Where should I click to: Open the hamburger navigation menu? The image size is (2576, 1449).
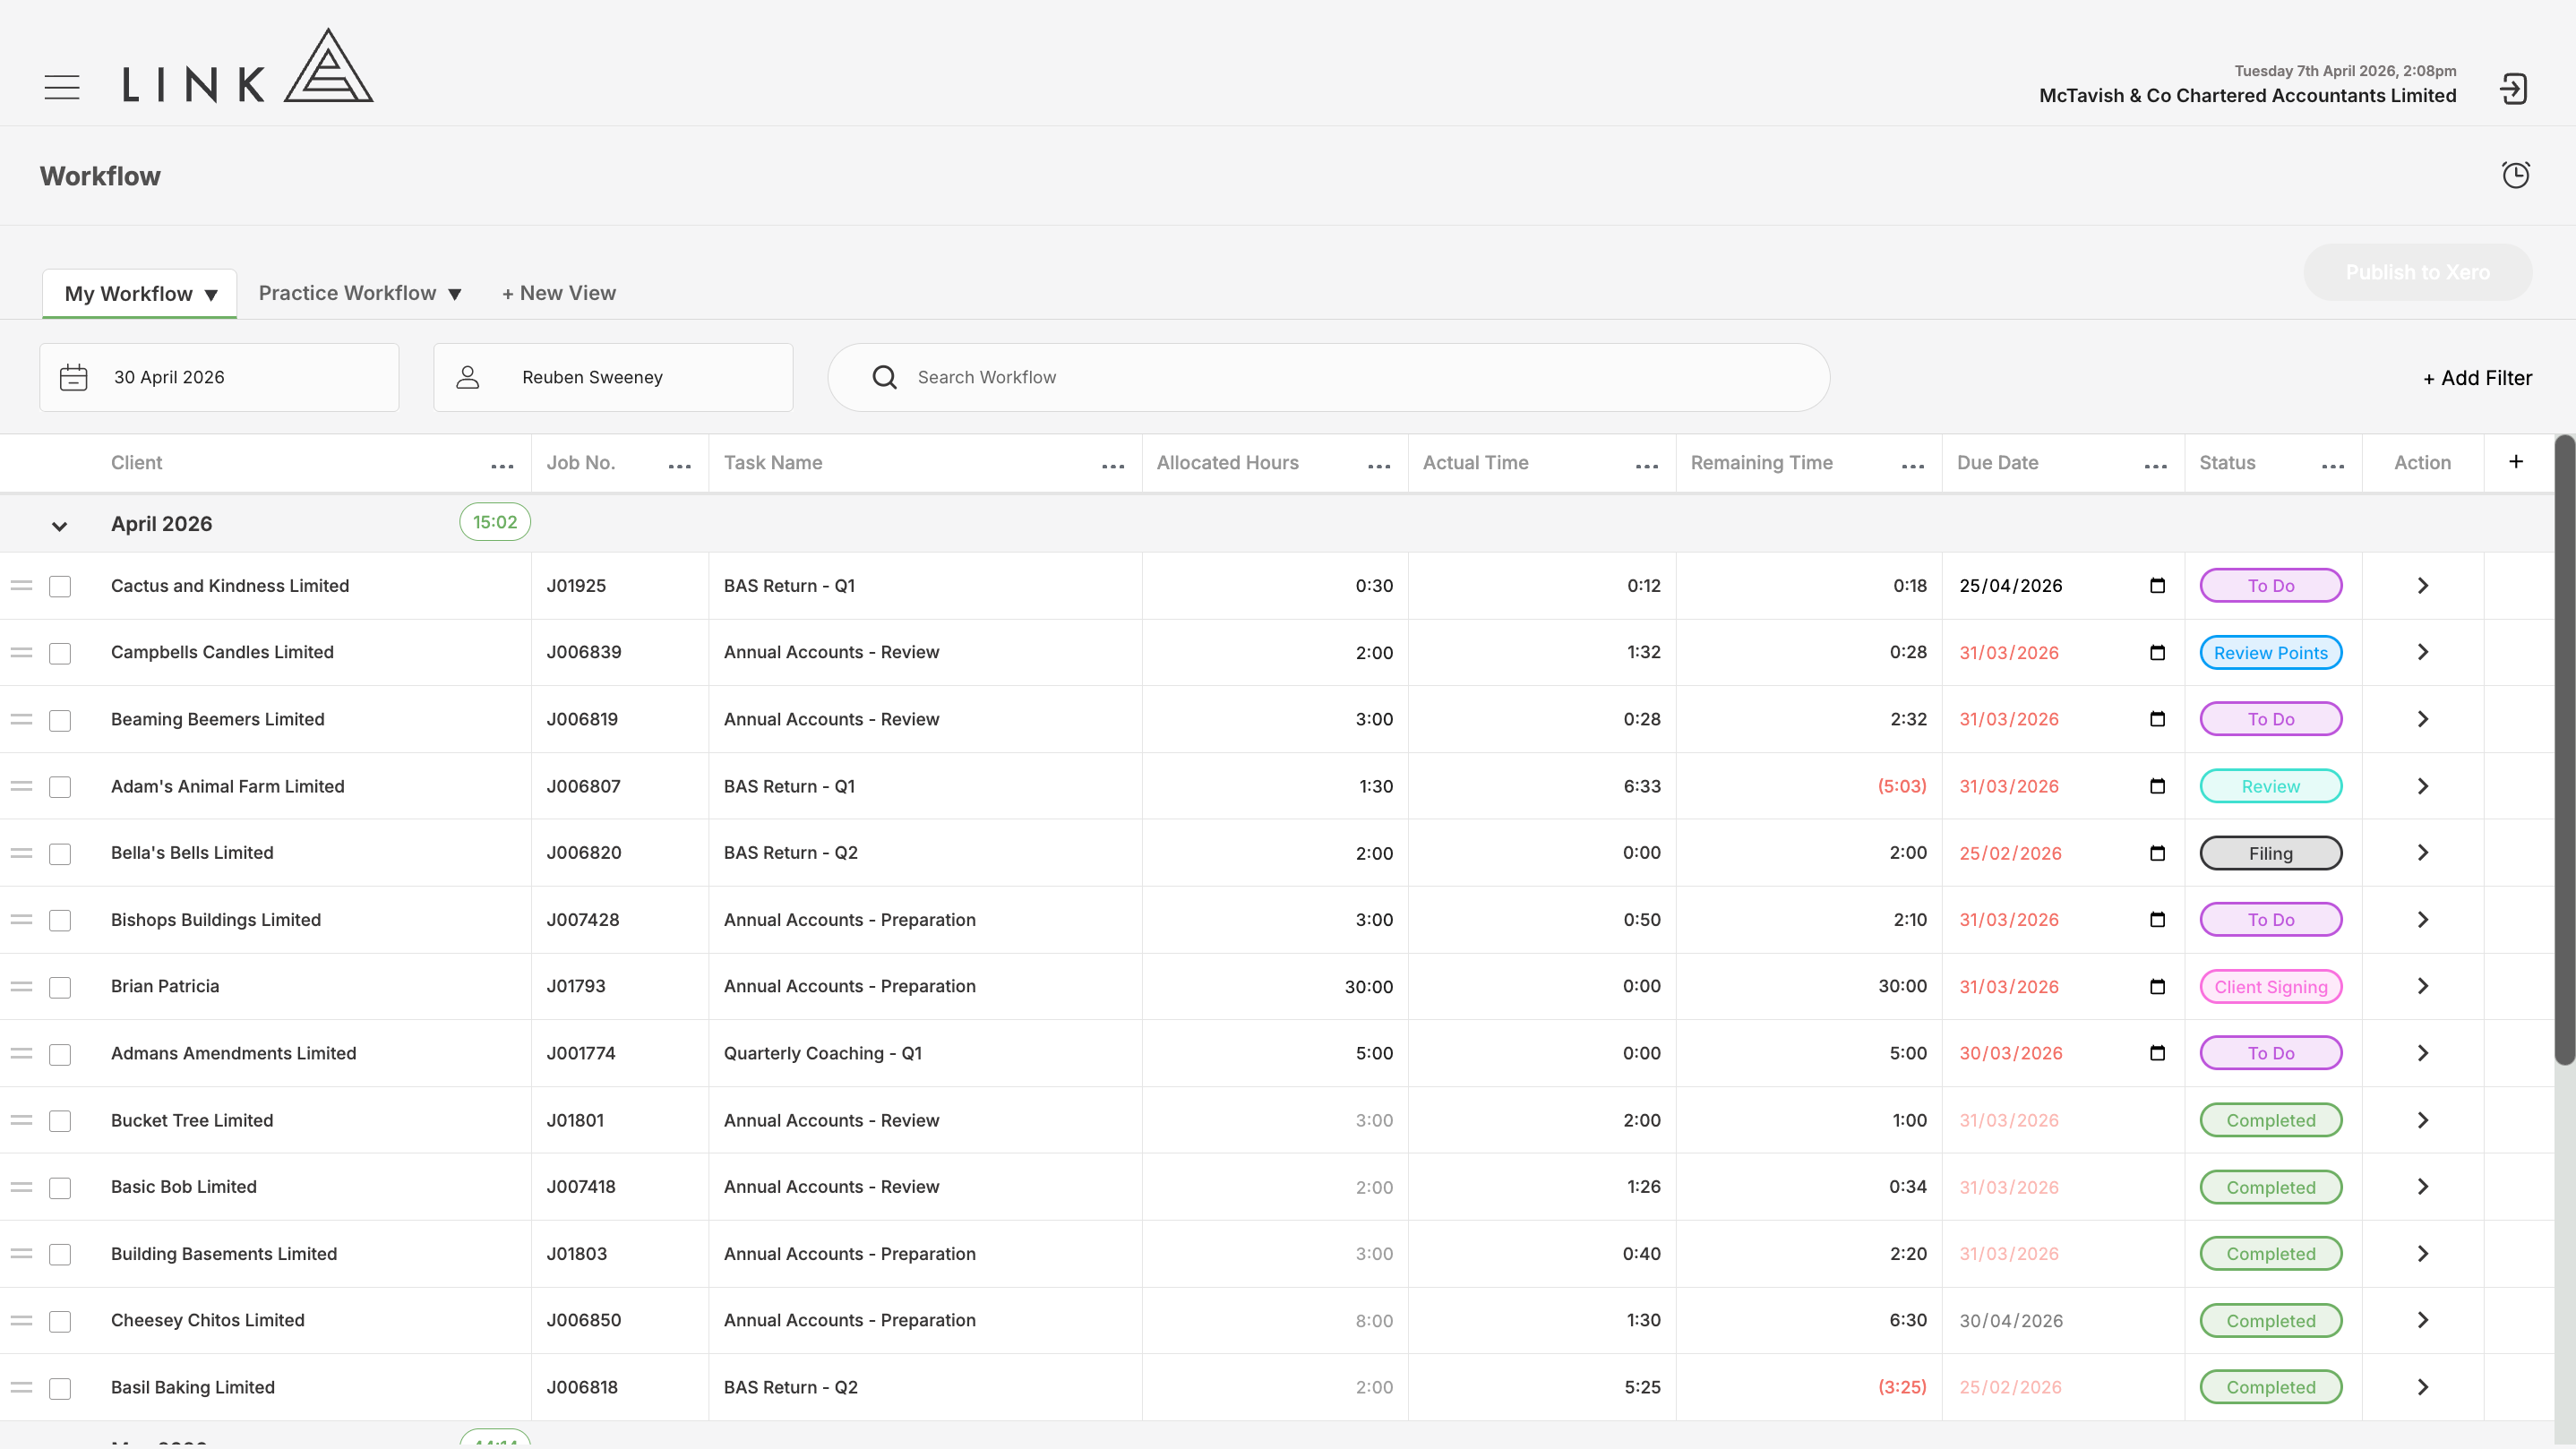[62, 87]
